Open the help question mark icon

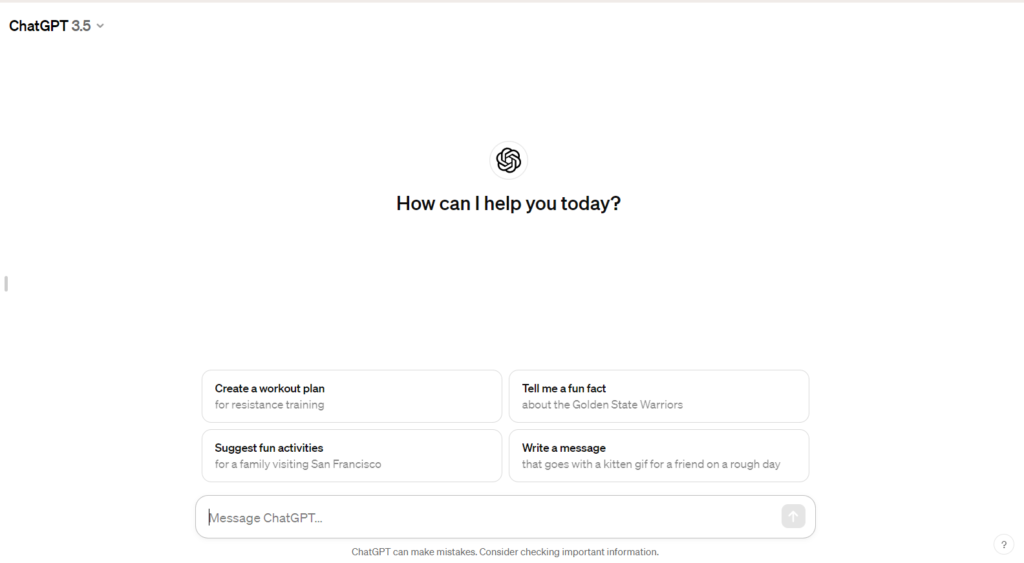1004,545
